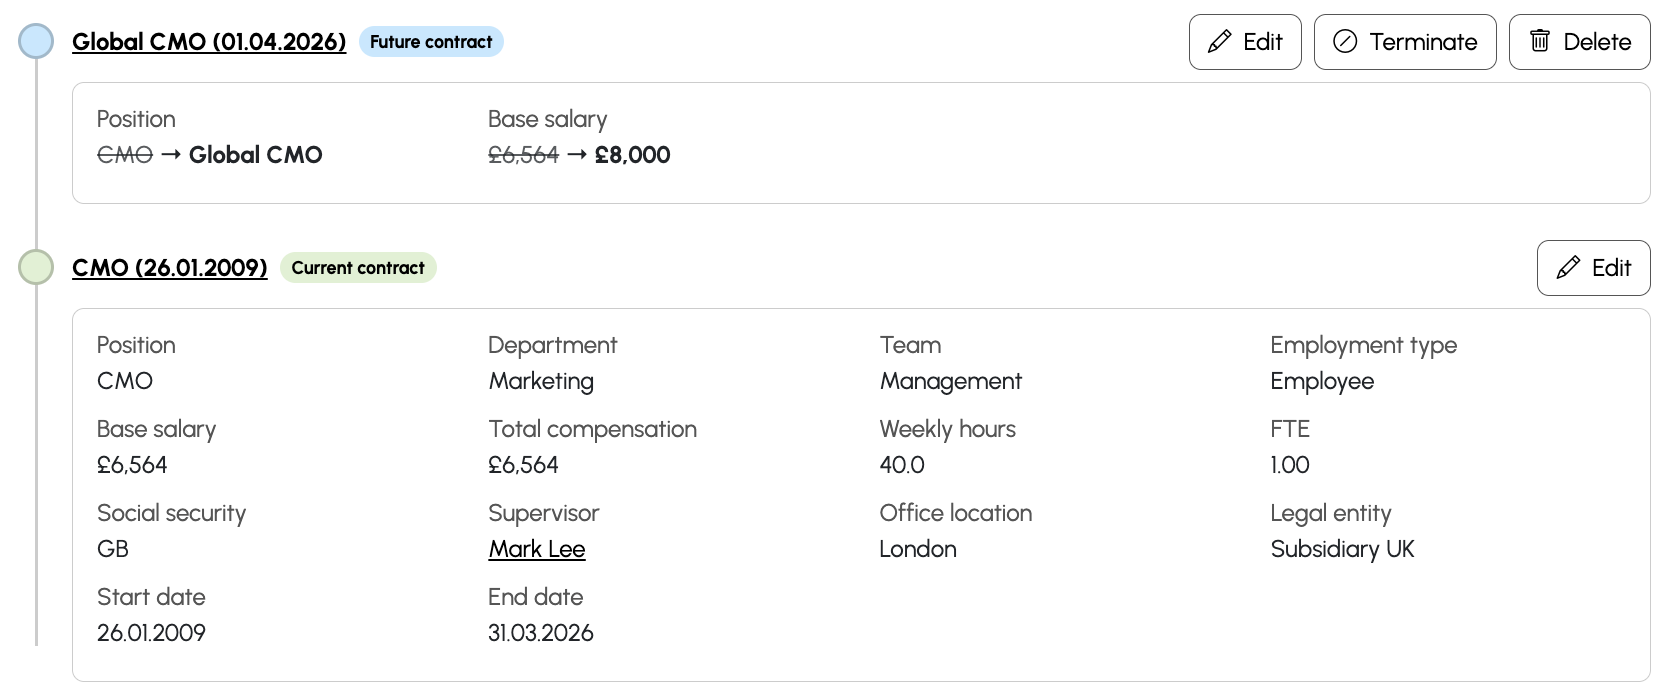Select the green current contract timeline marker

pos(37,268)
